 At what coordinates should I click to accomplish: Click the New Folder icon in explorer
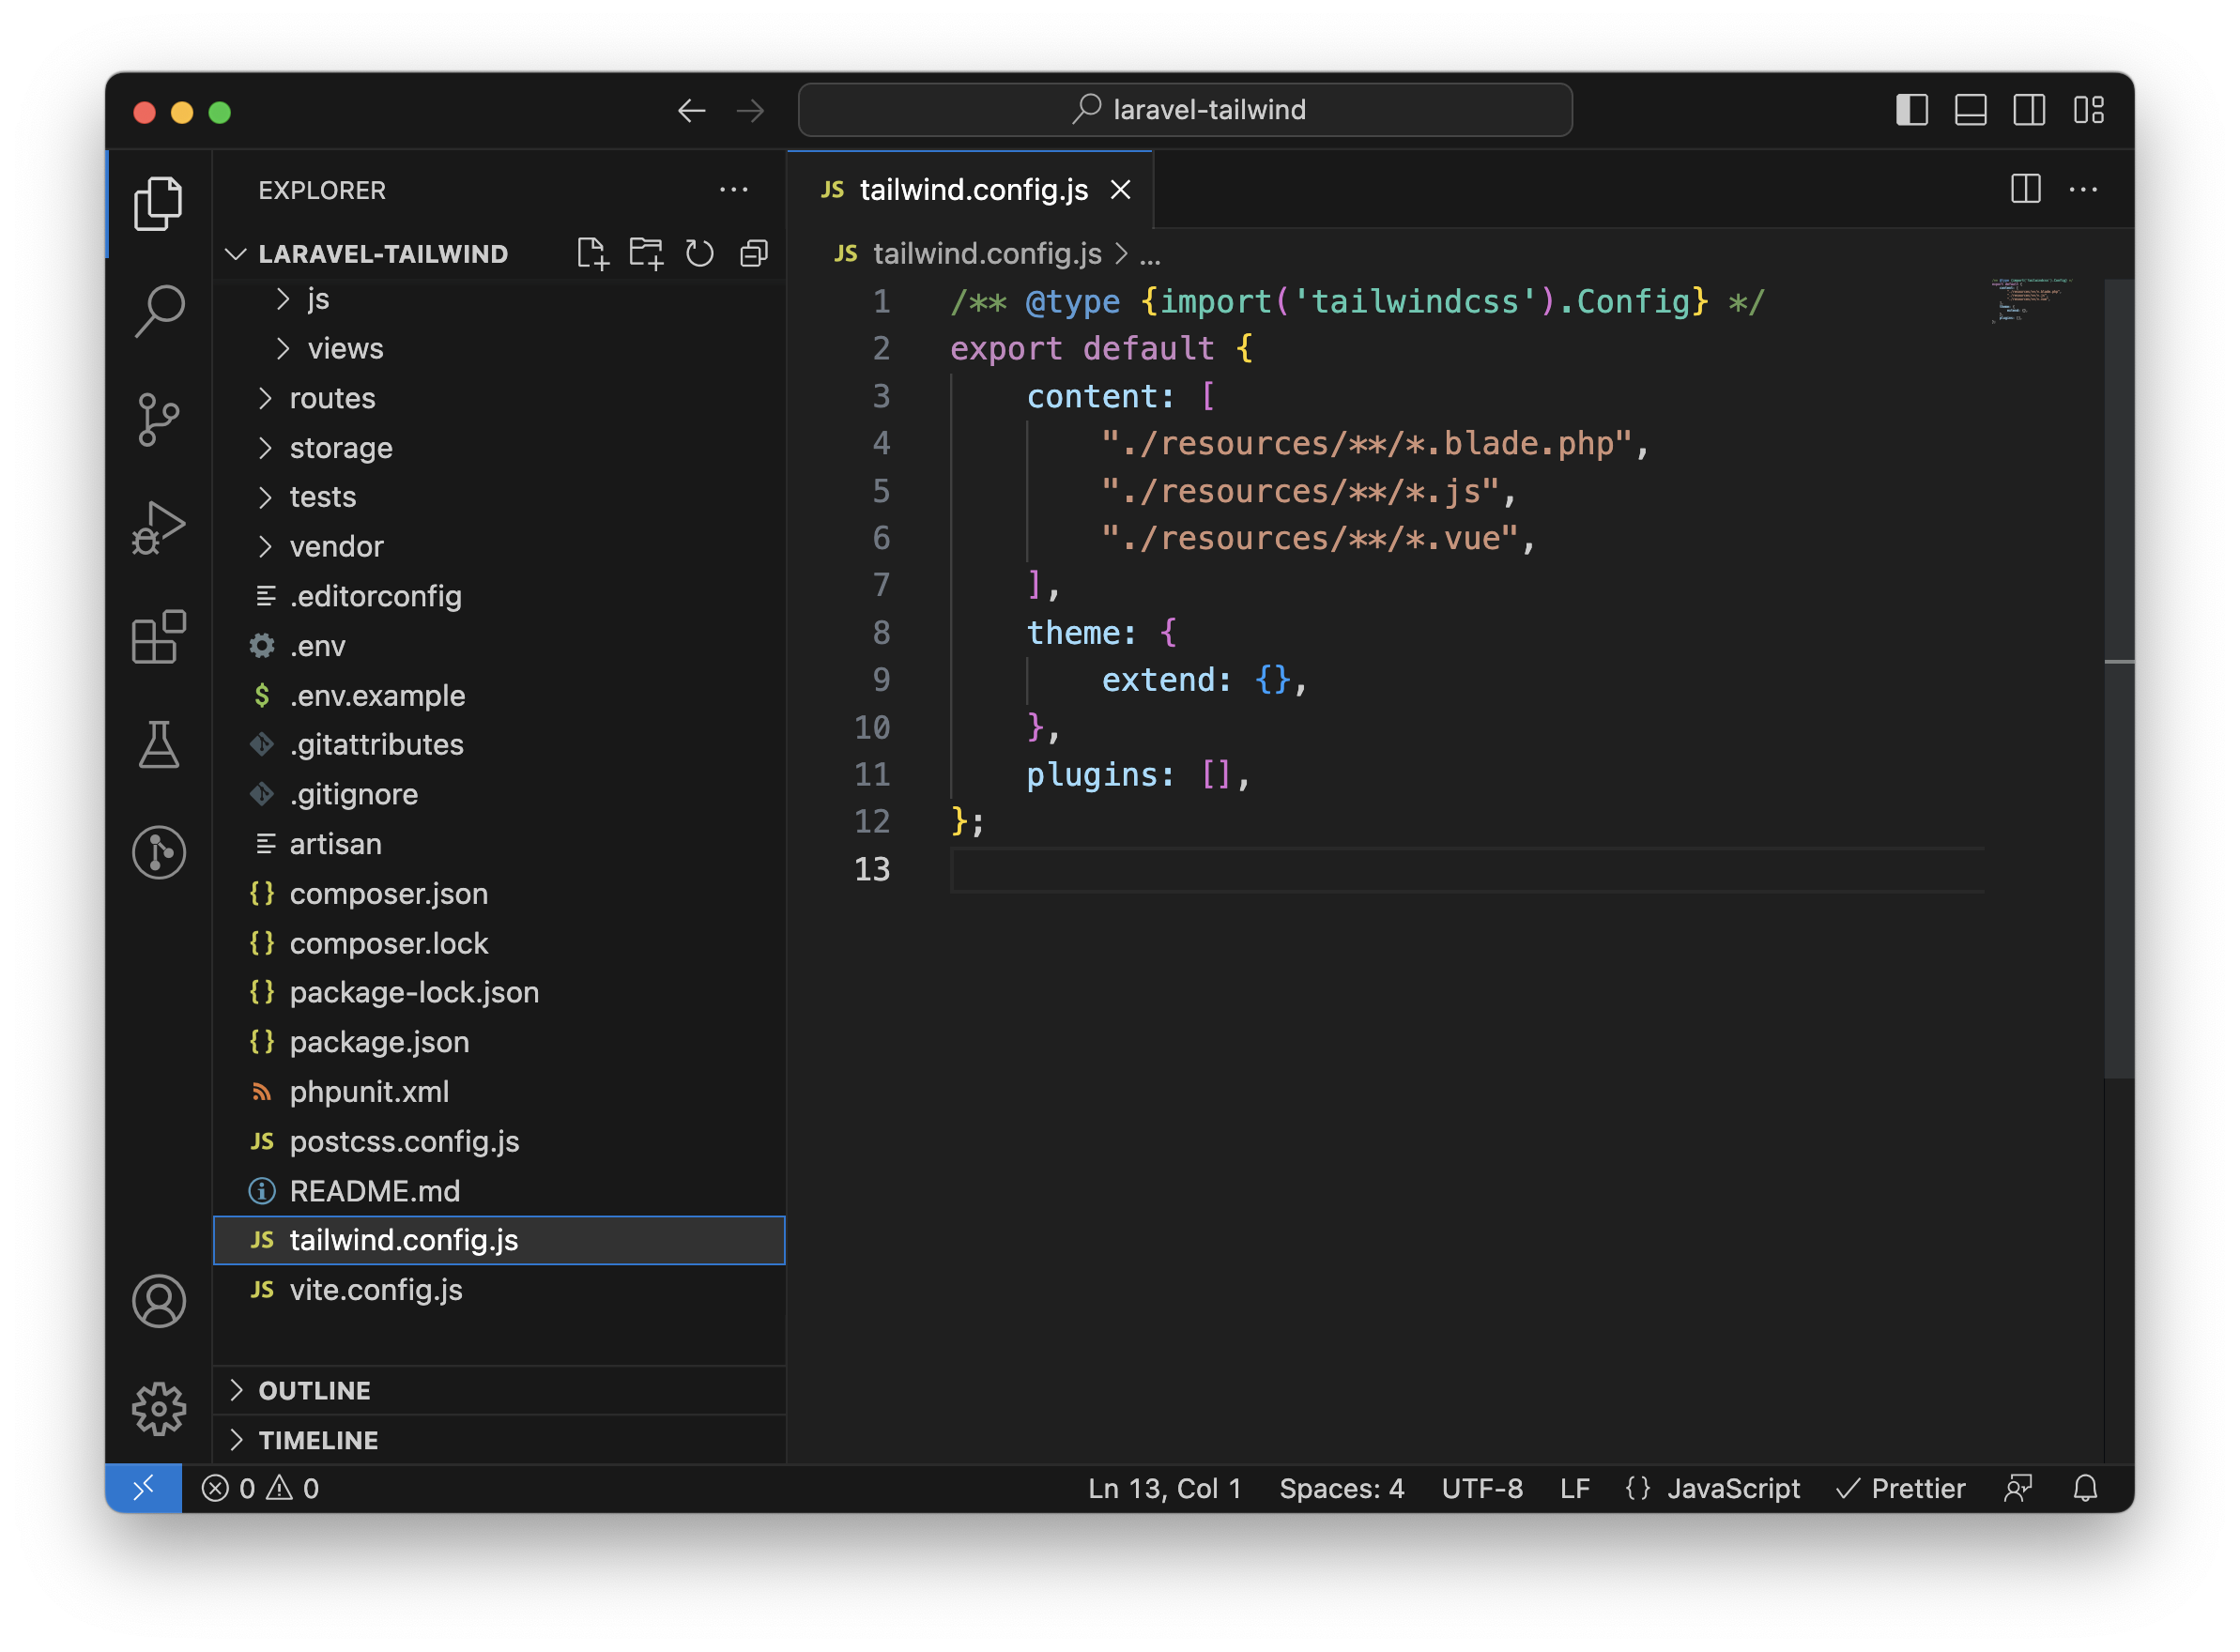pyautogui.click(x=647, y=254)
